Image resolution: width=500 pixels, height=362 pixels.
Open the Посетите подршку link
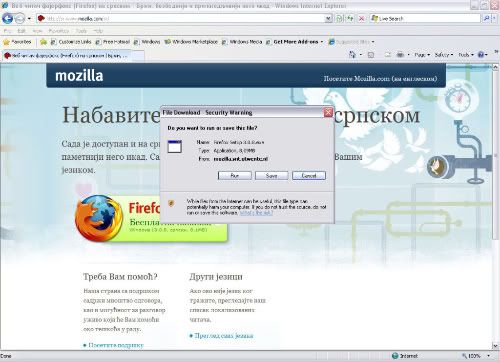click(x=116, y=345)
